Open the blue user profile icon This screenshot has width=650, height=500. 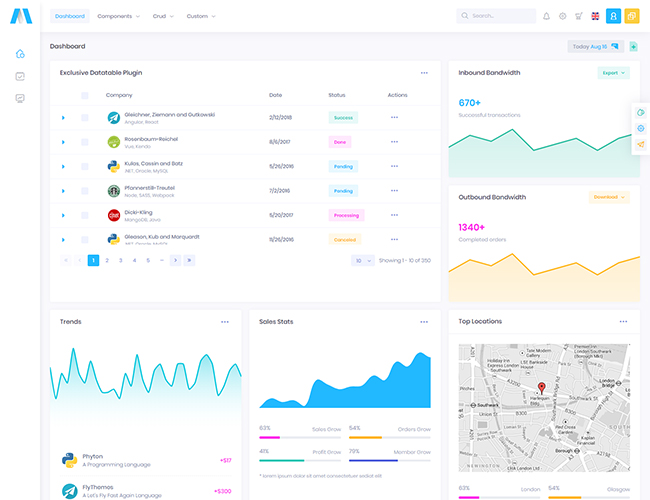(614, 16)
